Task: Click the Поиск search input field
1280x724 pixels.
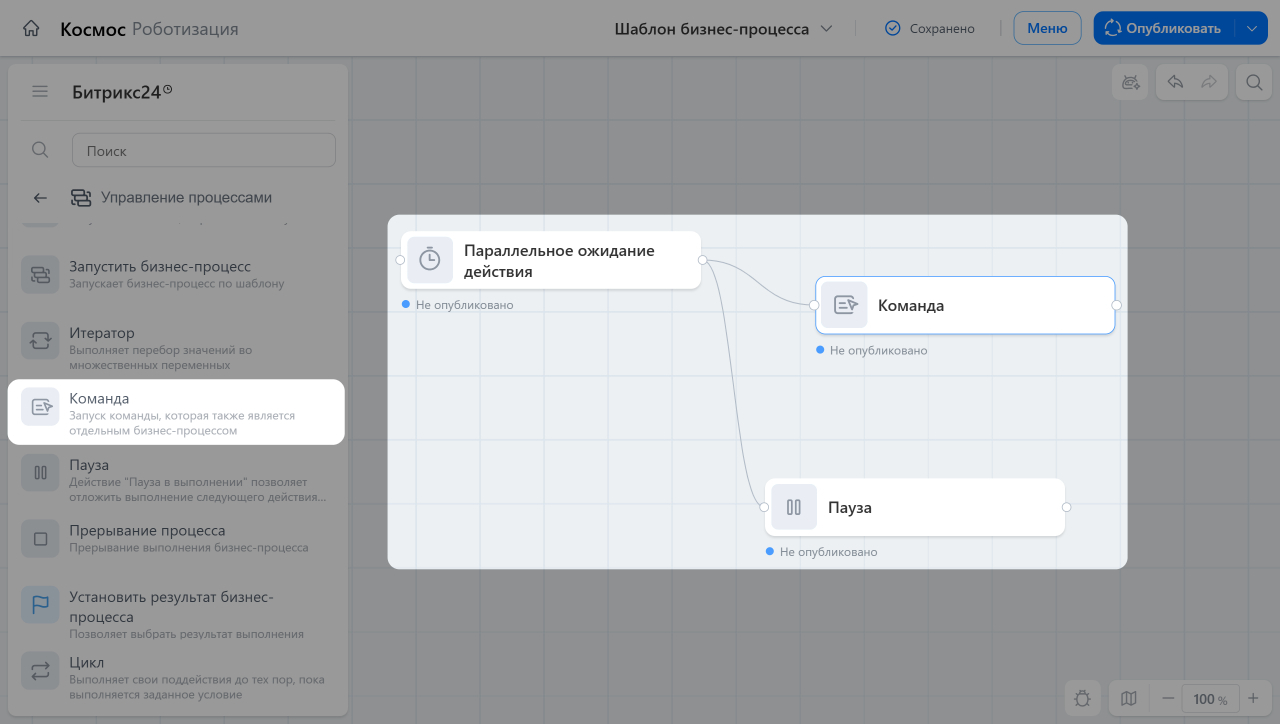Action: point(204,150)
